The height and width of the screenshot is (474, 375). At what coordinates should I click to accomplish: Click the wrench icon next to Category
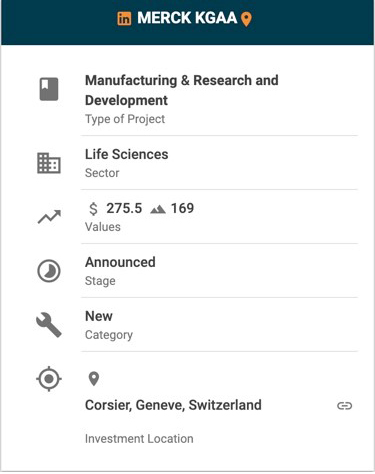pos(49,325)
